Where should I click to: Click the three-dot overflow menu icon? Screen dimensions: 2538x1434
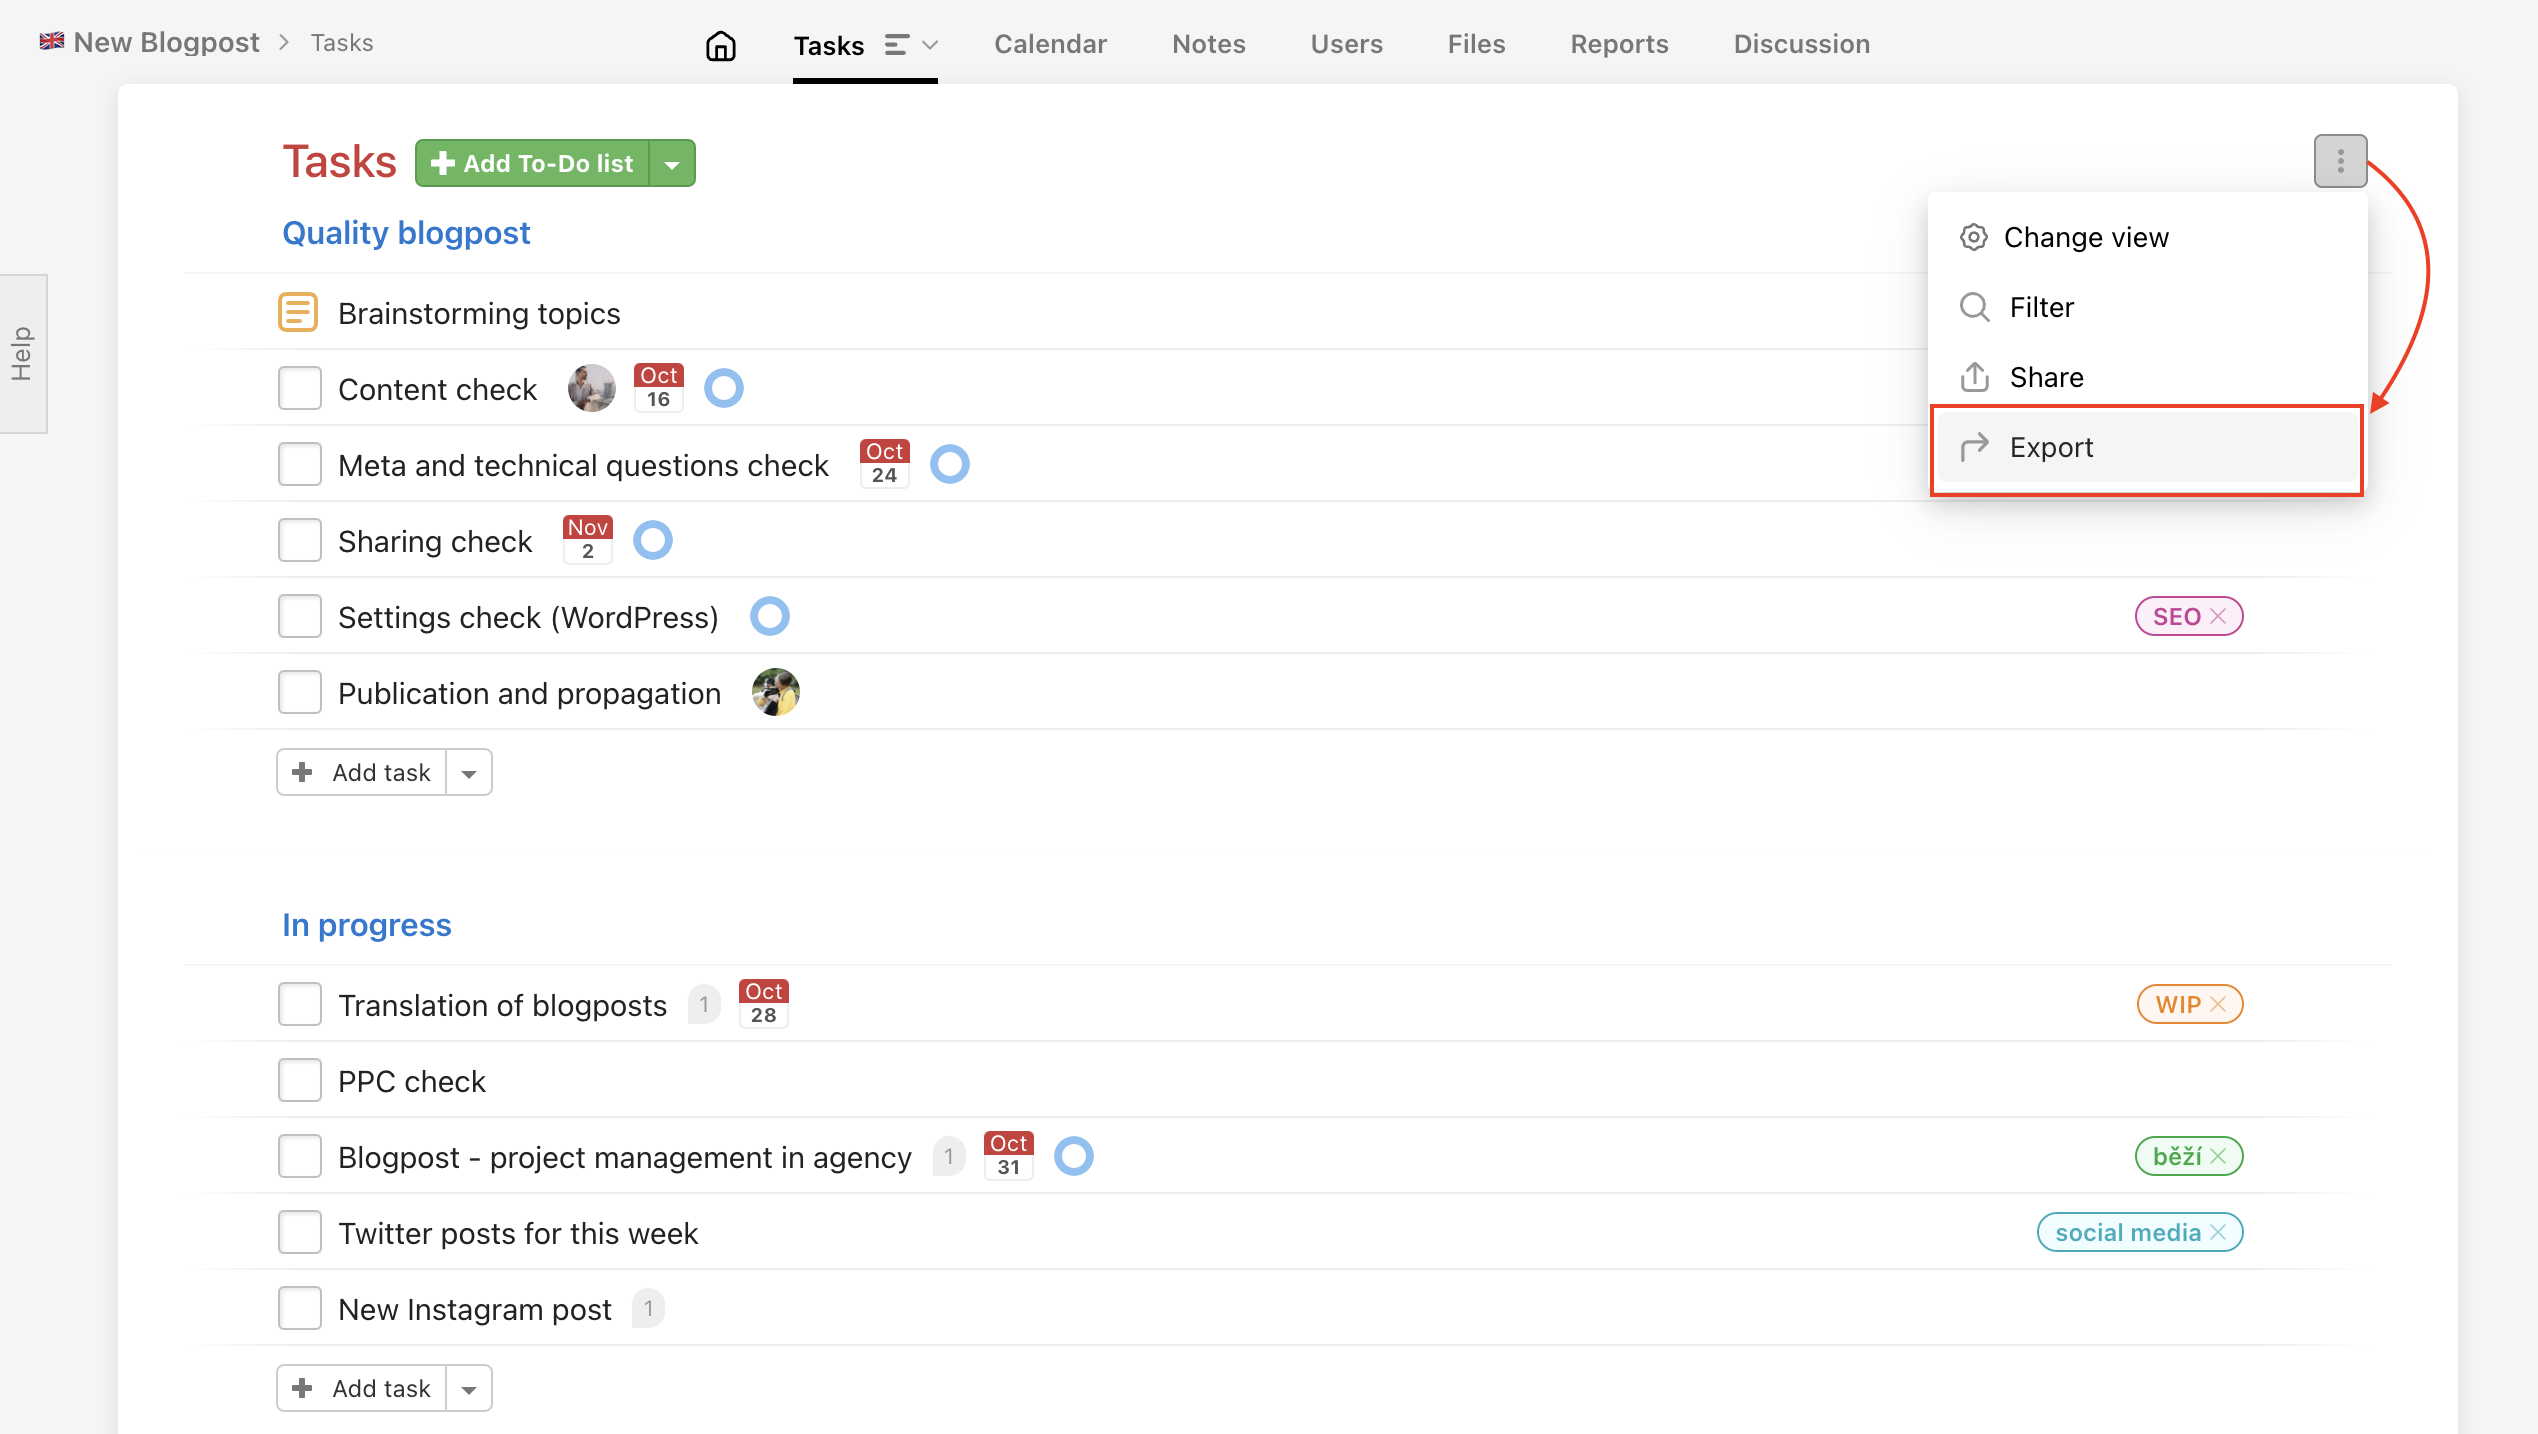click(x=2341, y=160)
